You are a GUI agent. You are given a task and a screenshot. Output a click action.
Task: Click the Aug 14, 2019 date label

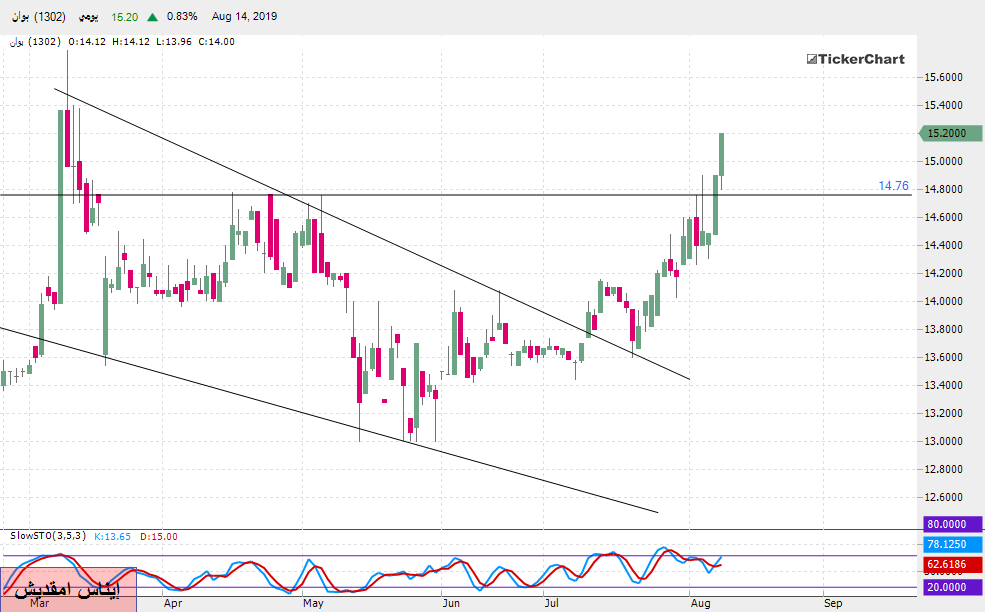tap(246, 17)
